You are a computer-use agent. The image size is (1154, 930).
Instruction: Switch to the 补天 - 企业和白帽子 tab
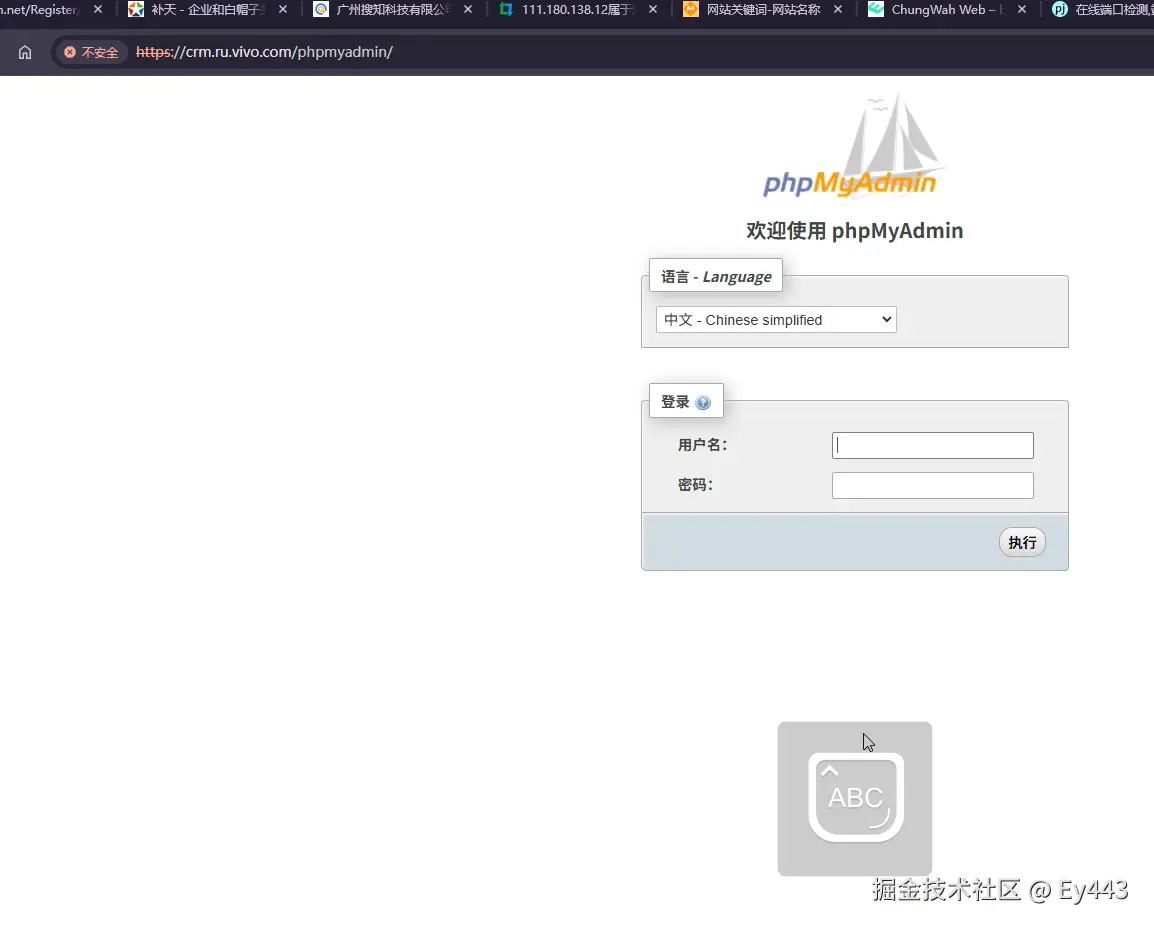click(207, 10)
